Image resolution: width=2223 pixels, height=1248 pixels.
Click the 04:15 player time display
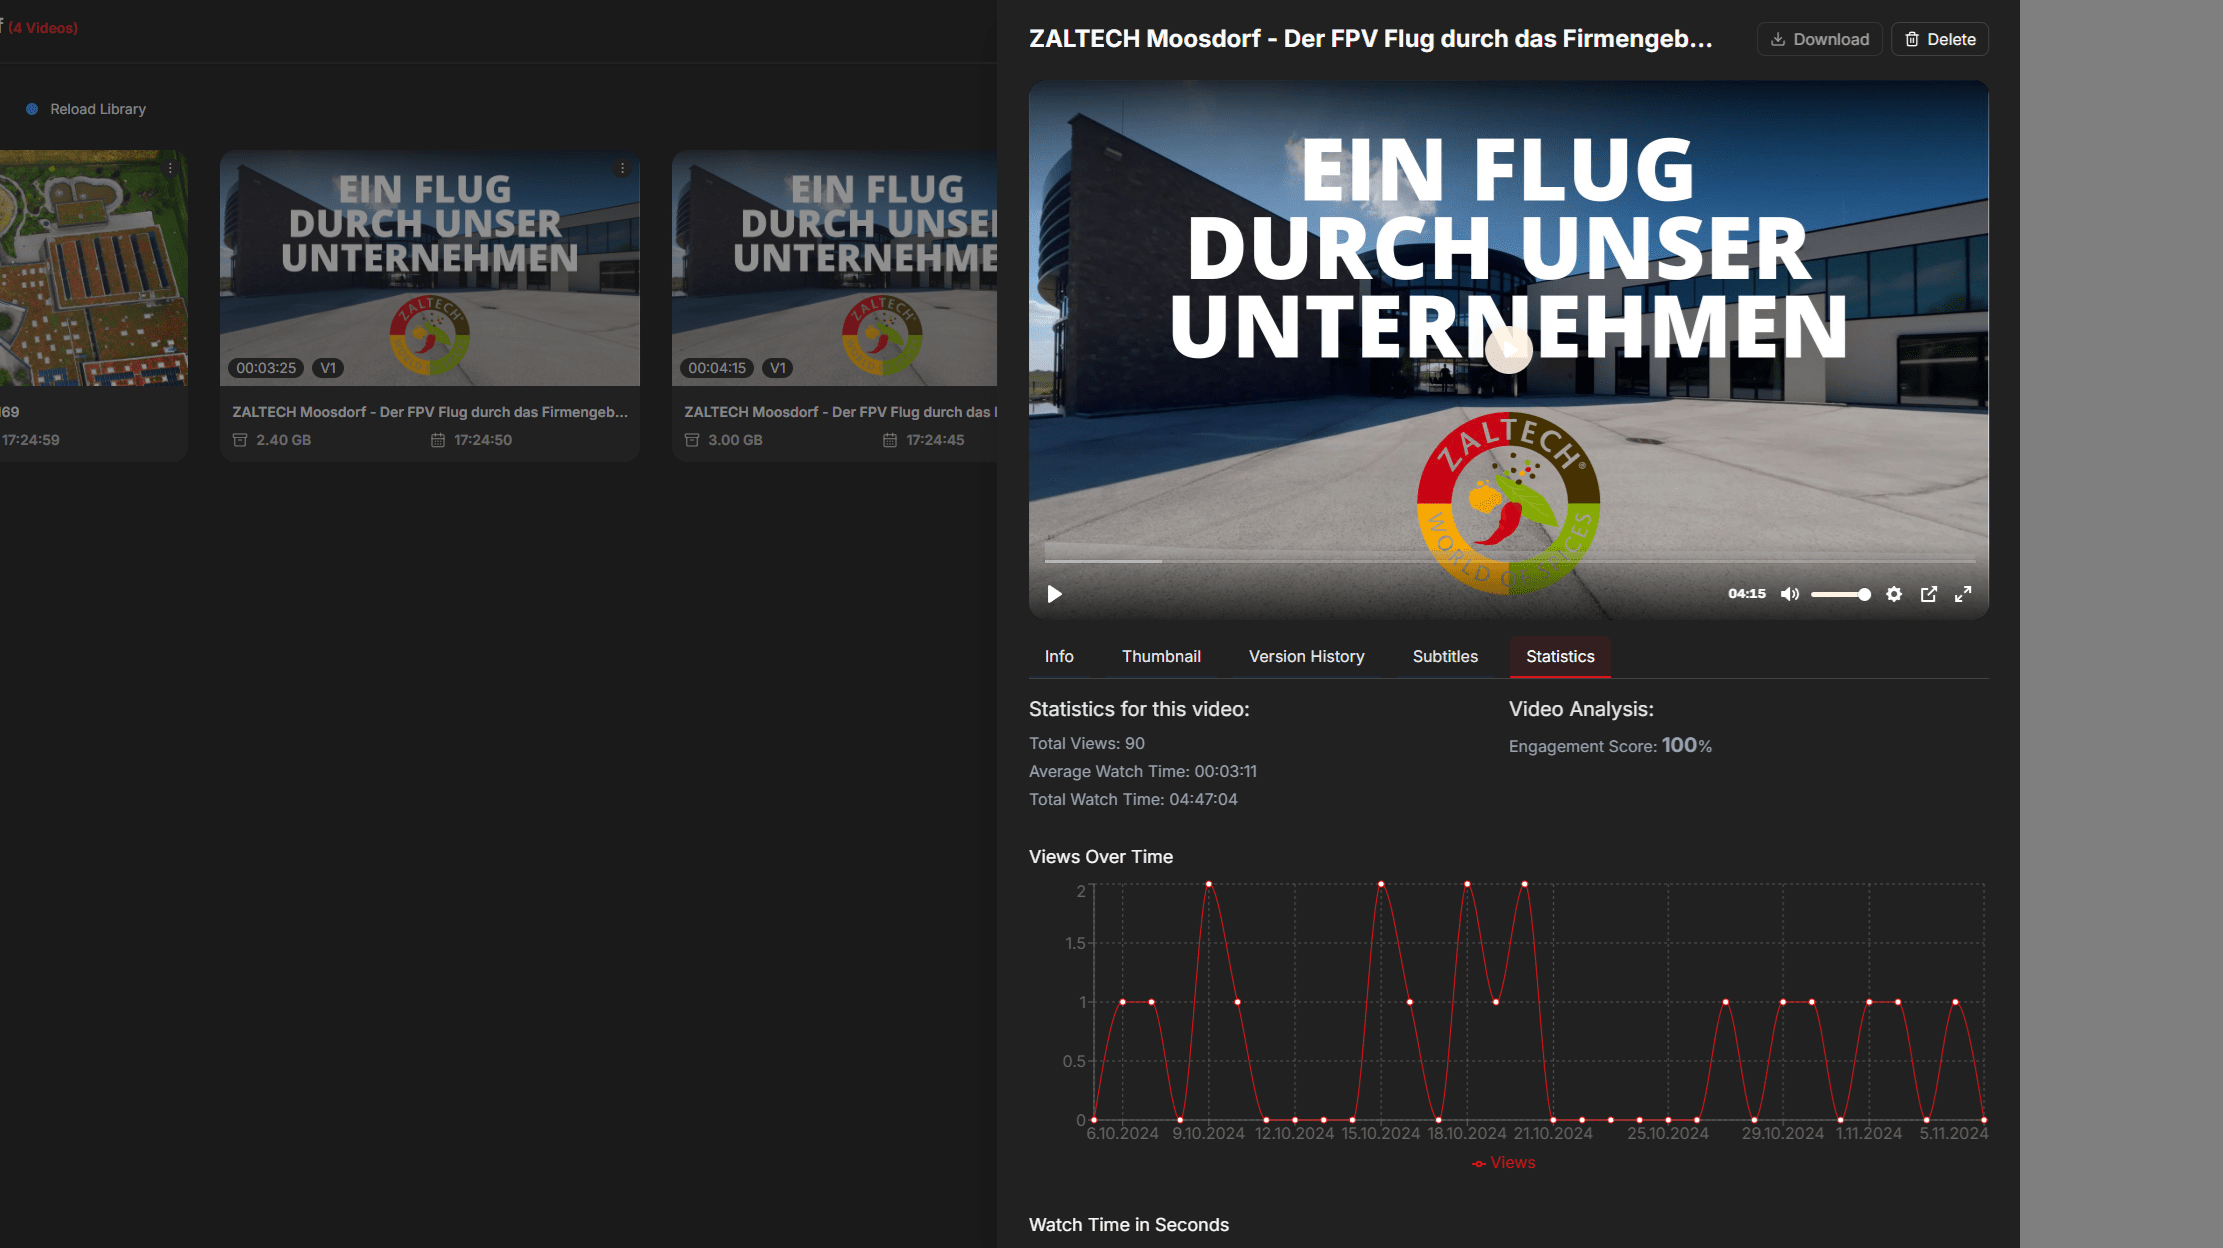pyautogui.click(x=1747, y=594)
